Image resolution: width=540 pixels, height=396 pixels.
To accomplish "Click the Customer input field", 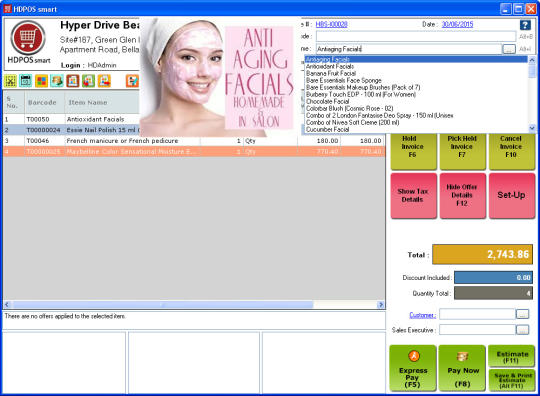I will pos(477,314).
